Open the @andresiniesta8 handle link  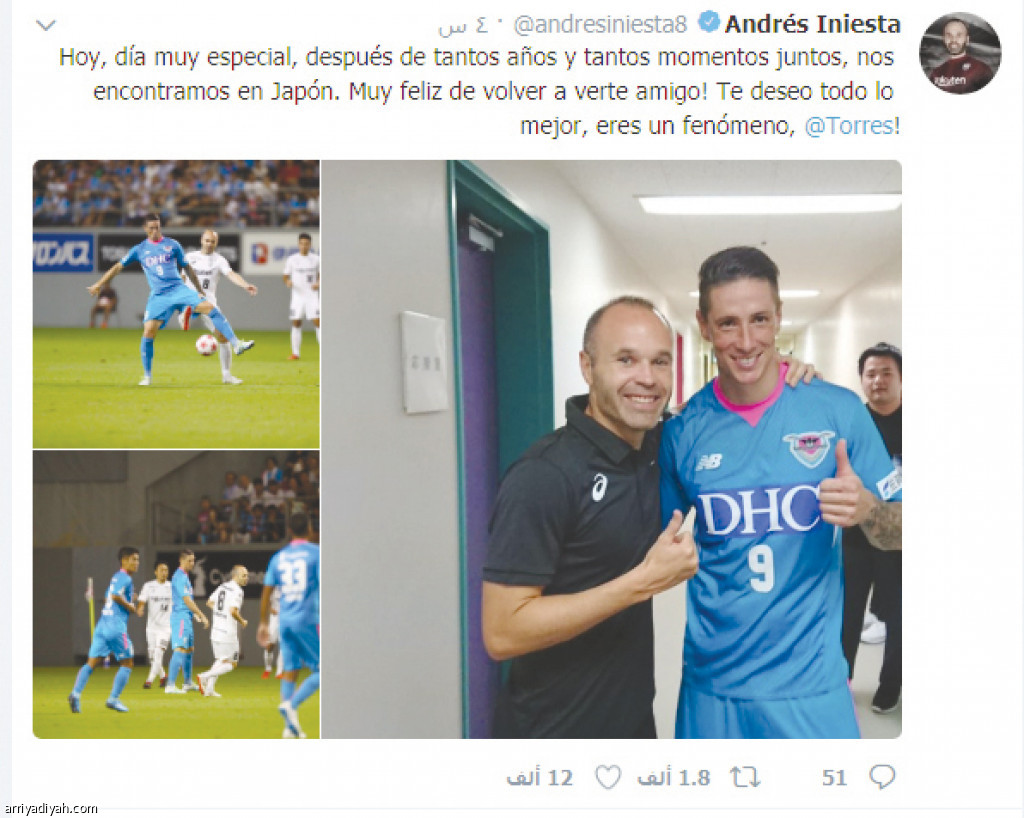pos(600,25)
